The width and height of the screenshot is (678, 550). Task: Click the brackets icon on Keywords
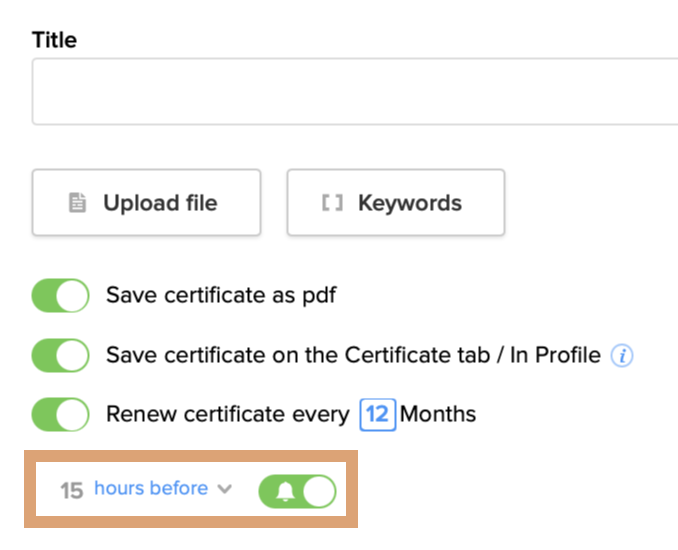click(332, 203)
